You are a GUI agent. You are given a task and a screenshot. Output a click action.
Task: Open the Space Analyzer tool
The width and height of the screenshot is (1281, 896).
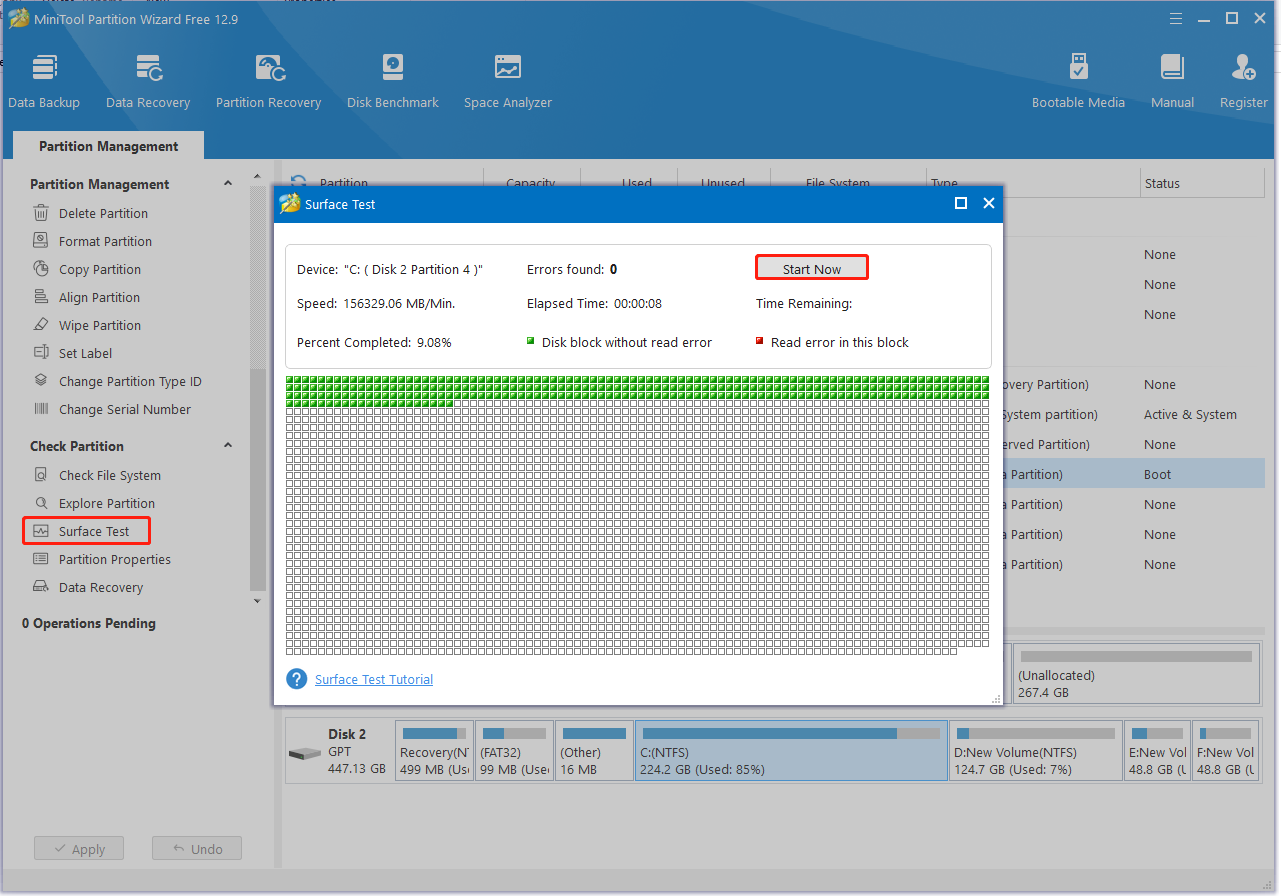coord(508,81)
